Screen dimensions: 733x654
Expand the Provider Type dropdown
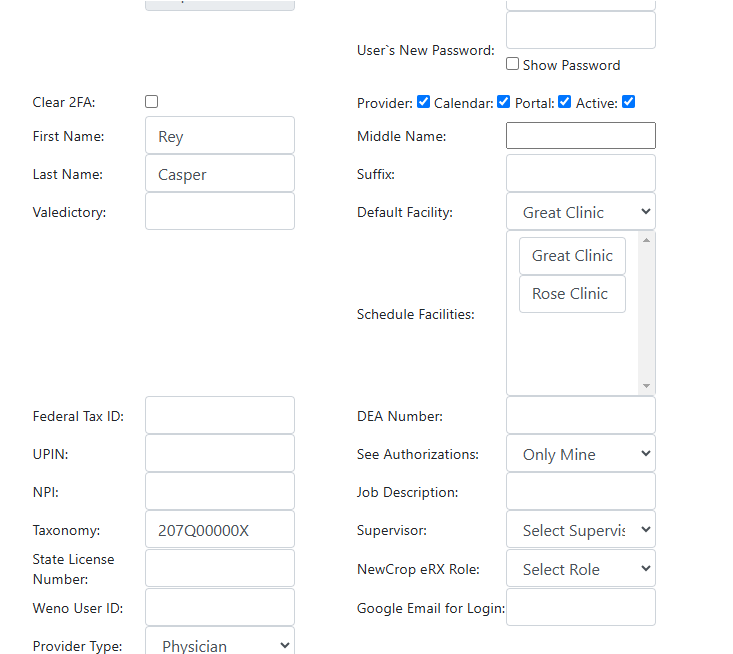tap(220, 643)
